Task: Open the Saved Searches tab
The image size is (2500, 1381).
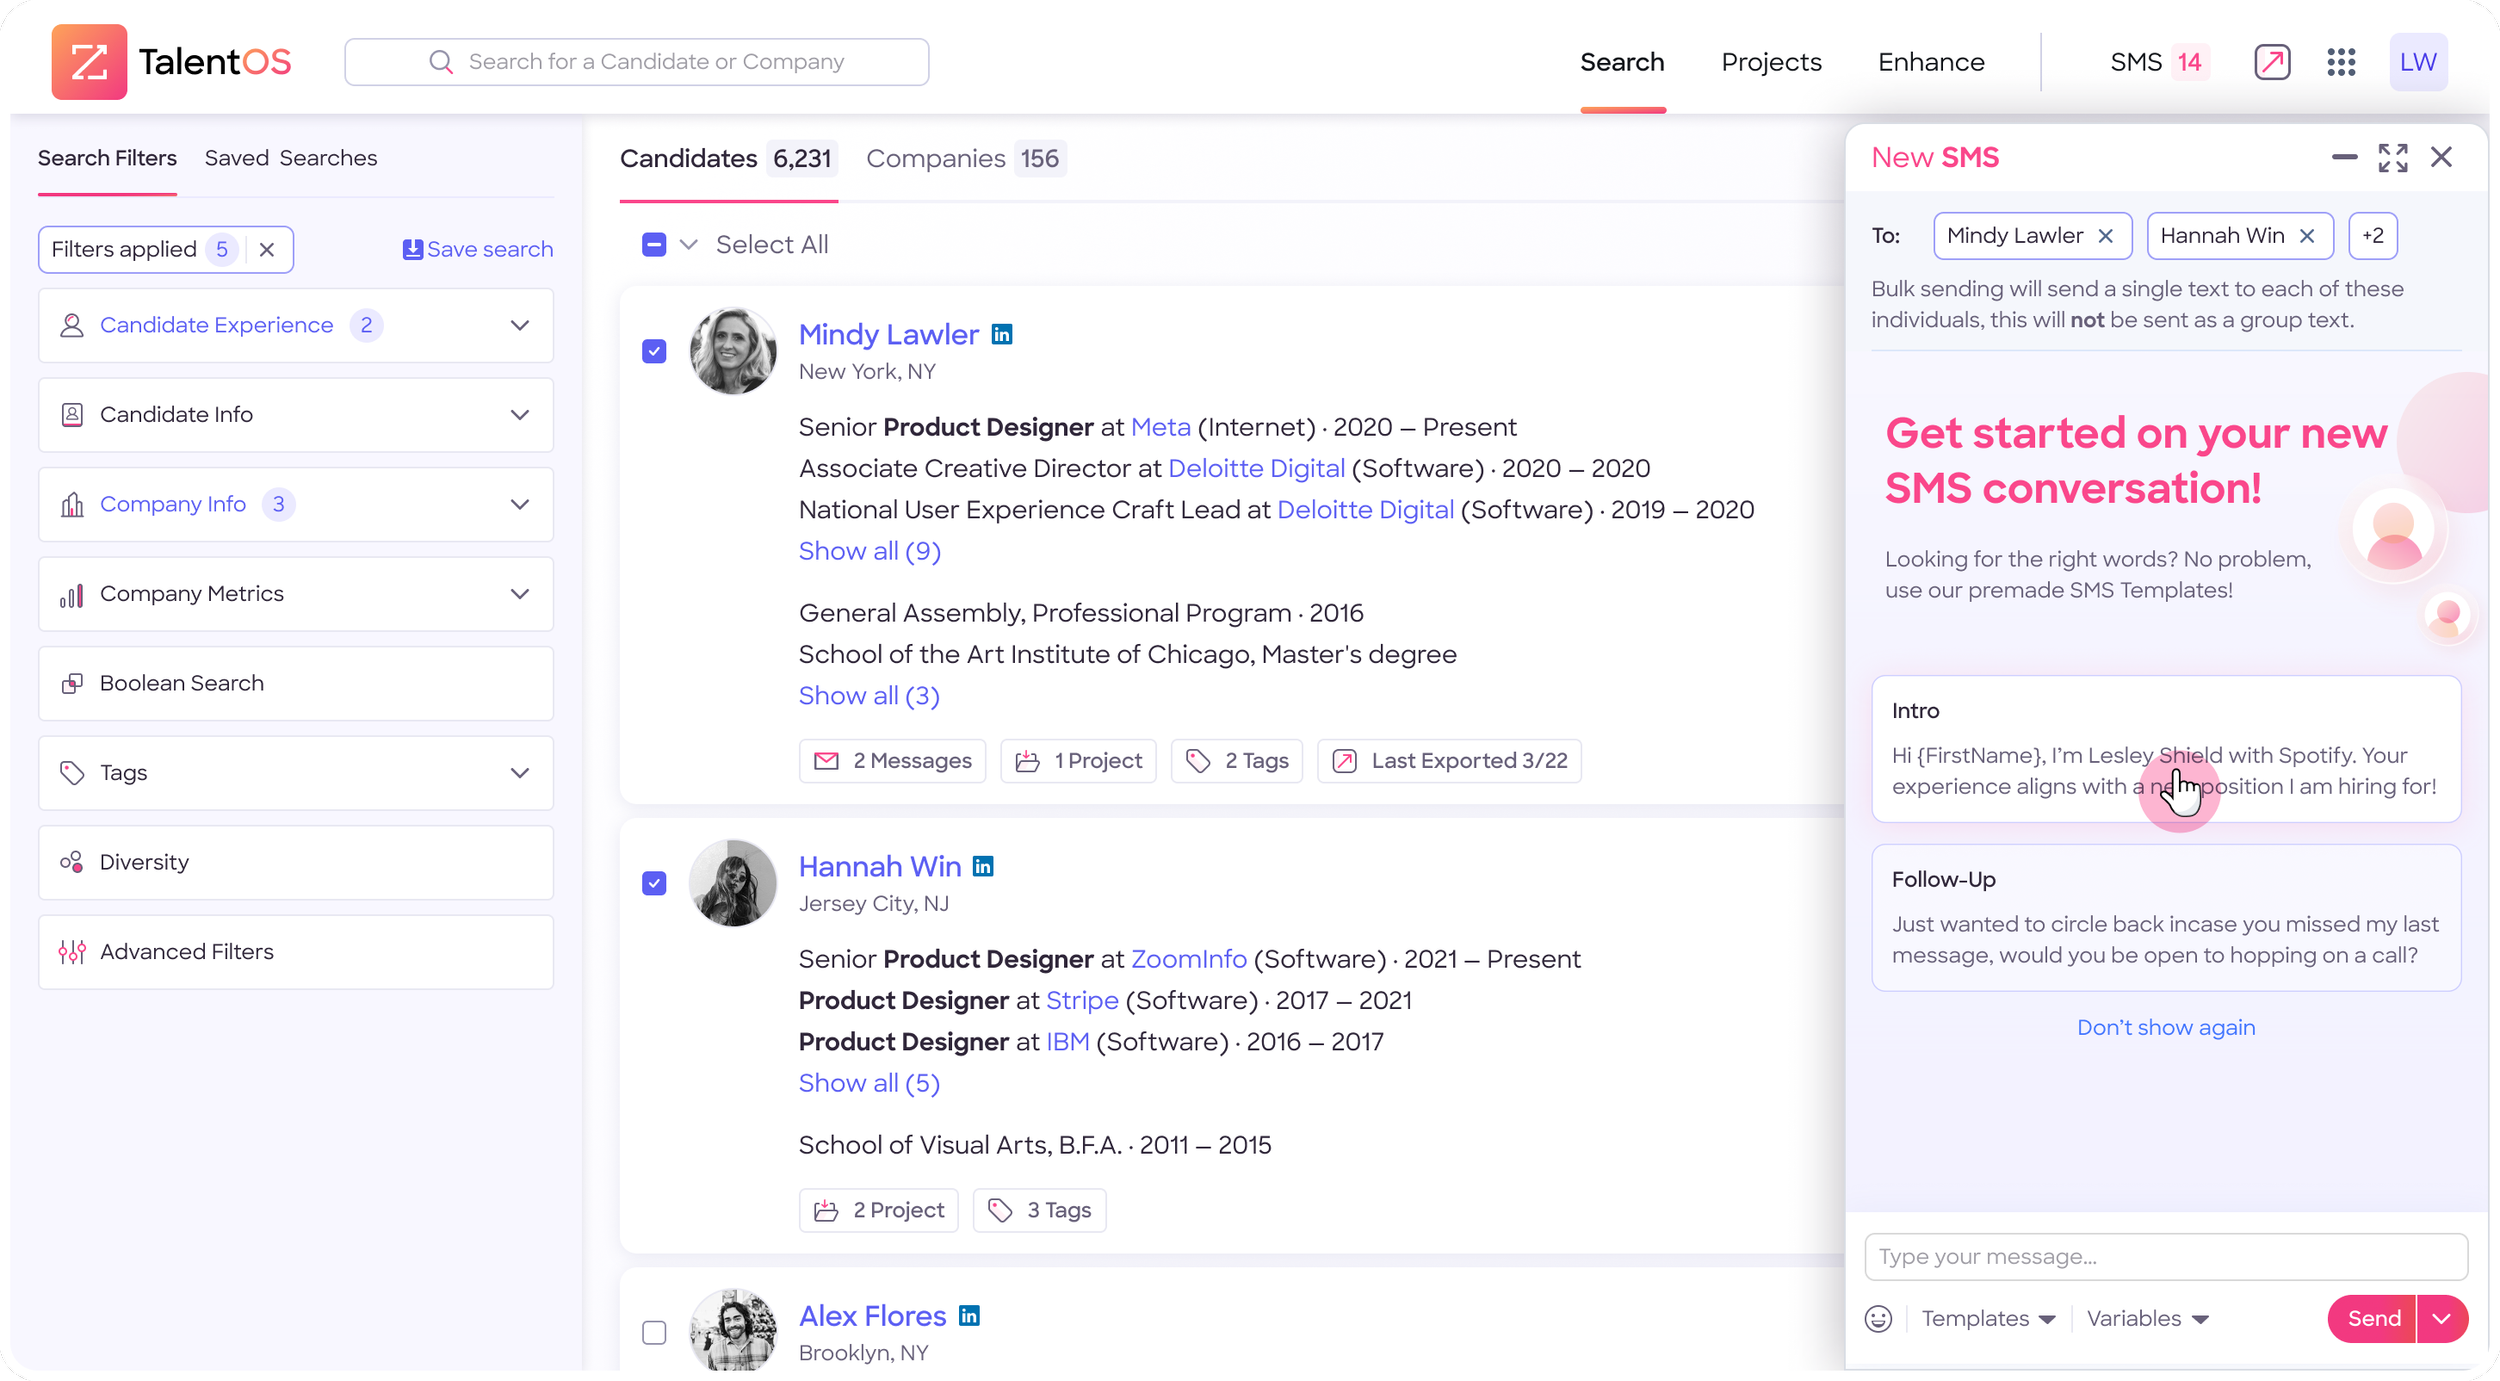Action: coord(291,158)
